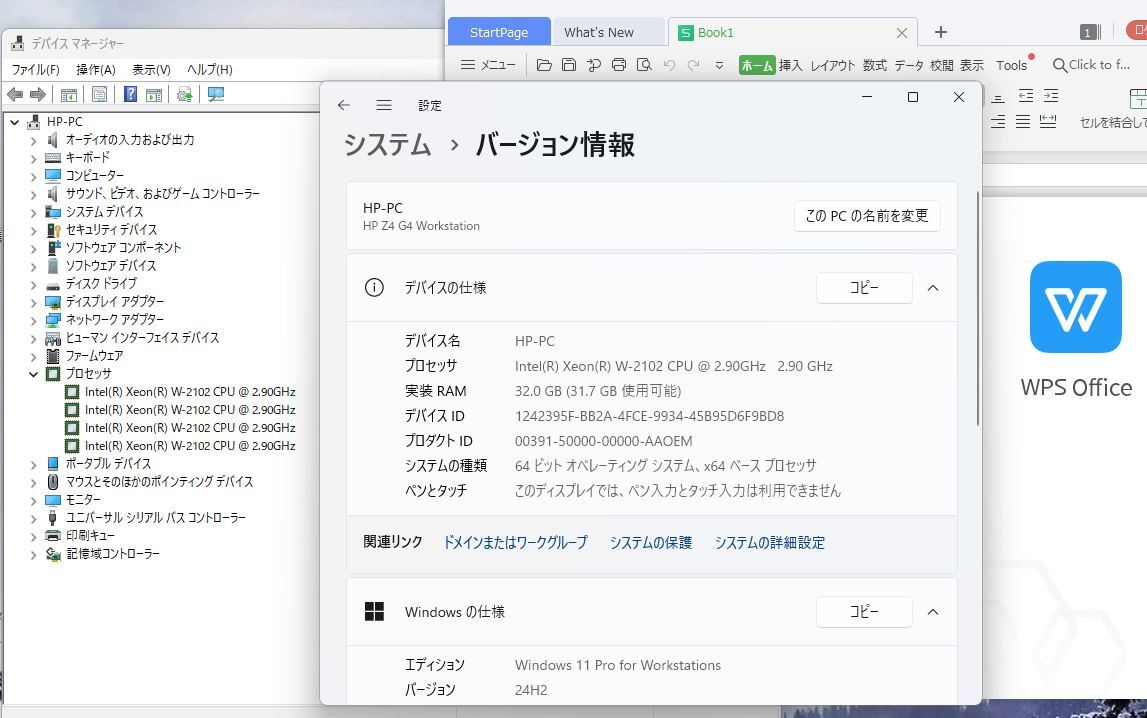
Task: Add a new tab with the plus icon
Action: [x=941, y=32]
